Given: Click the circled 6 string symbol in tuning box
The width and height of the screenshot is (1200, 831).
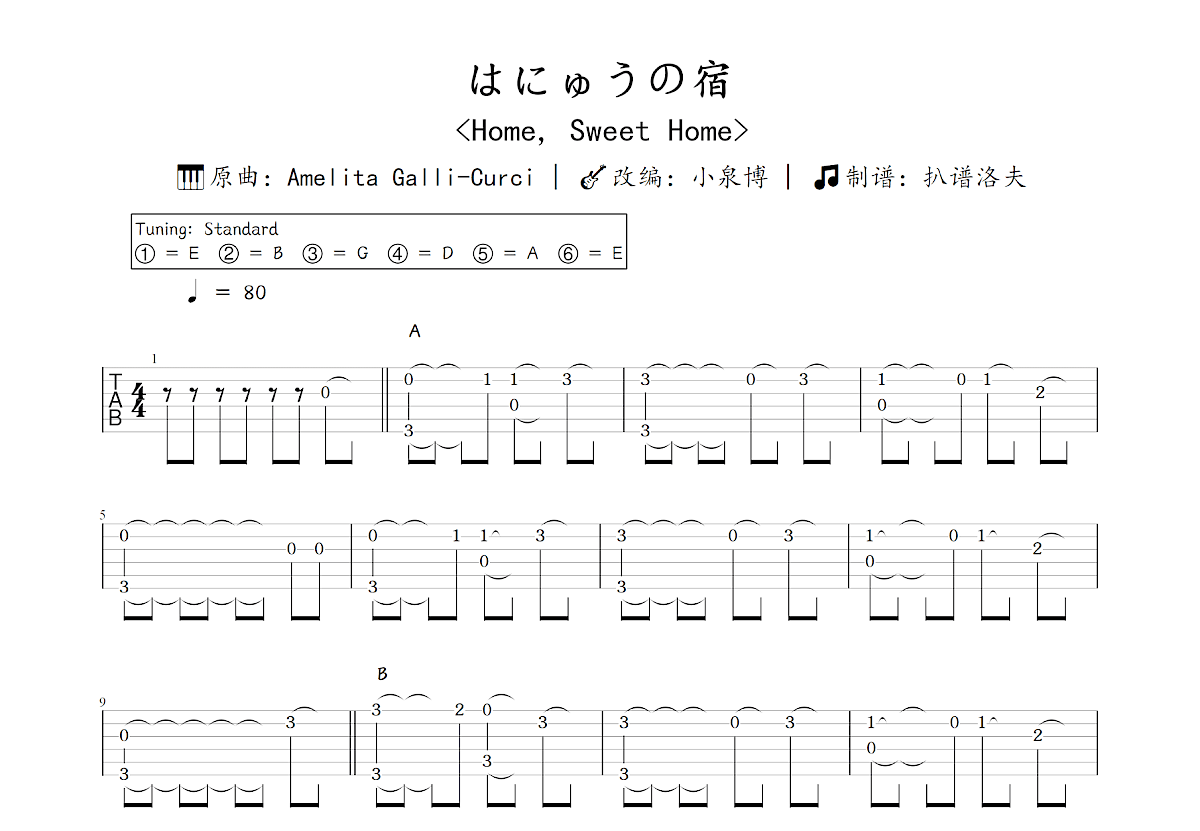Looking at the screenshot, I should click(568, 254).
